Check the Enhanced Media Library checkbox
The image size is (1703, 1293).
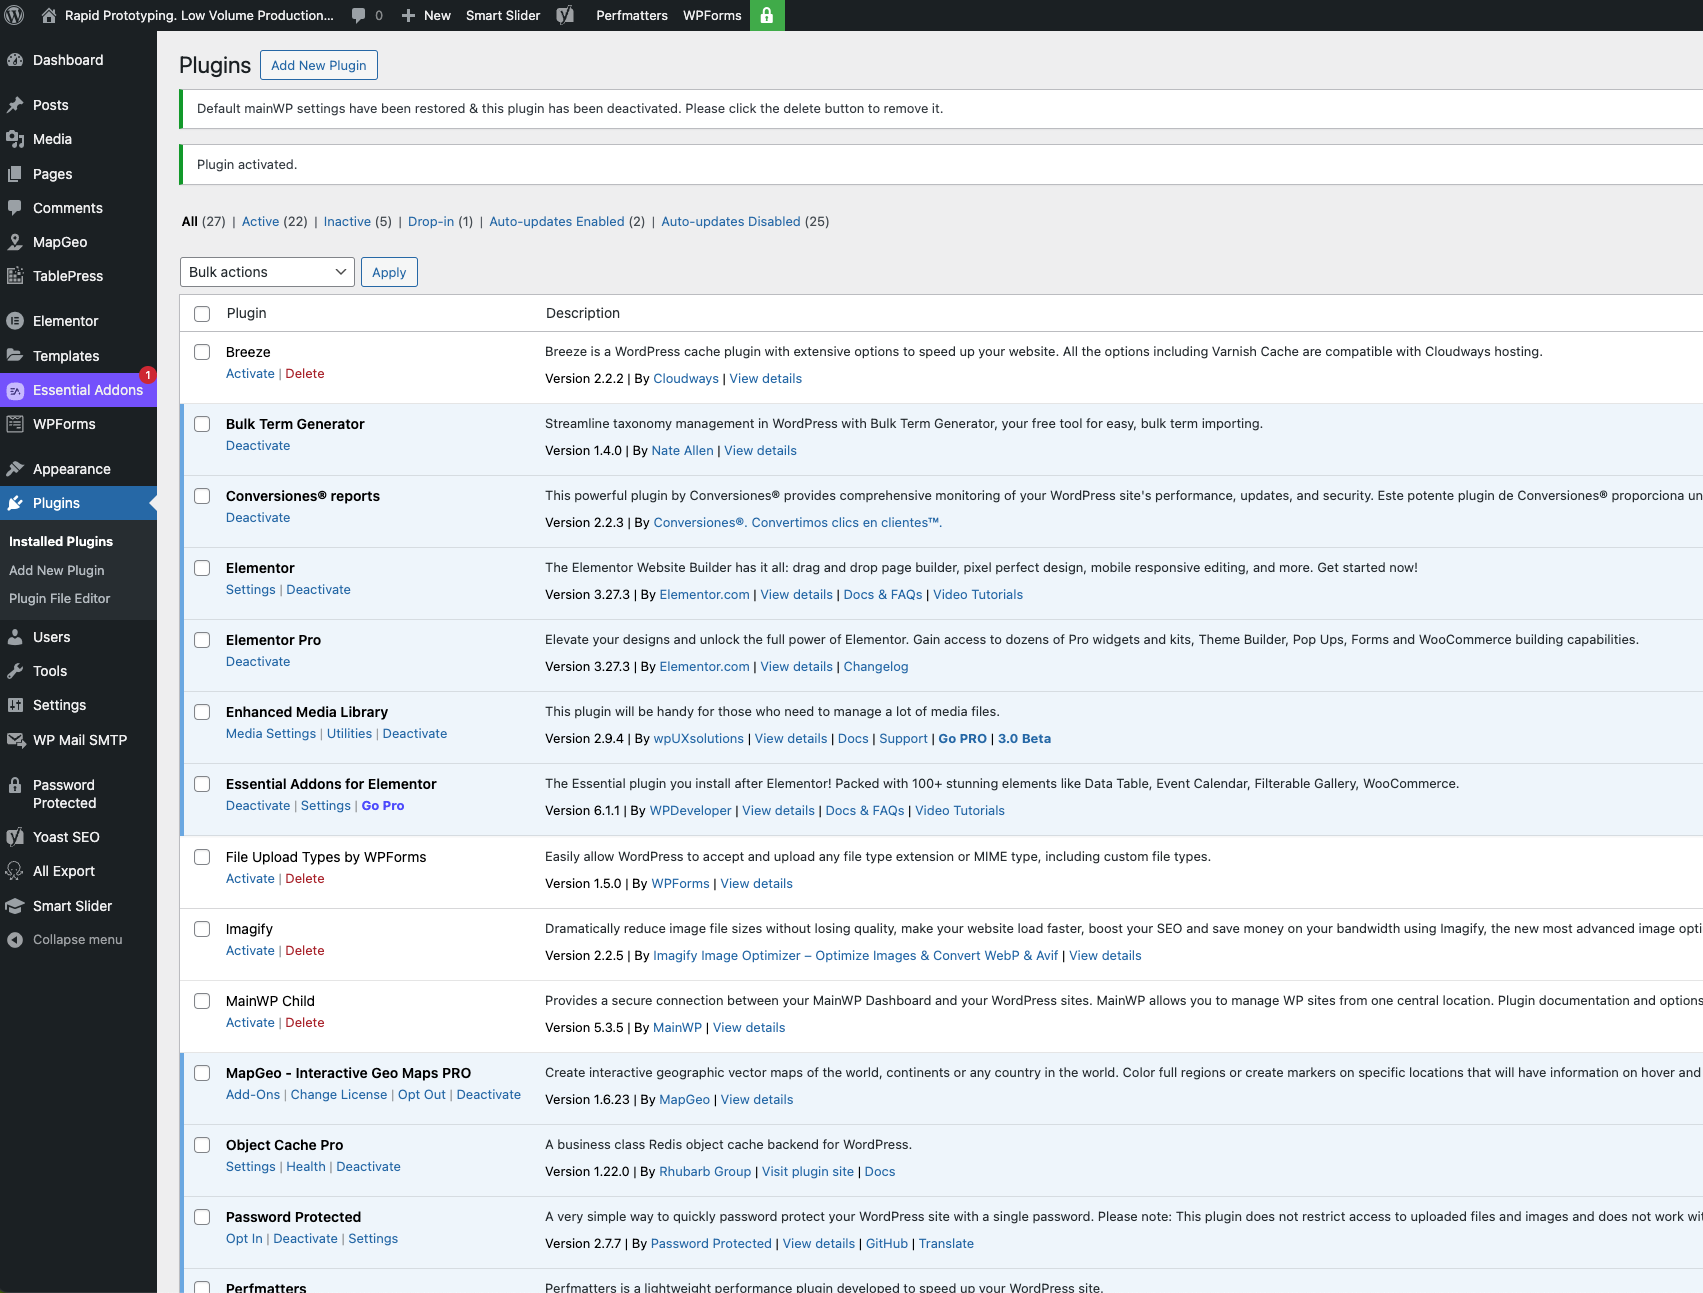click(202, 712)
